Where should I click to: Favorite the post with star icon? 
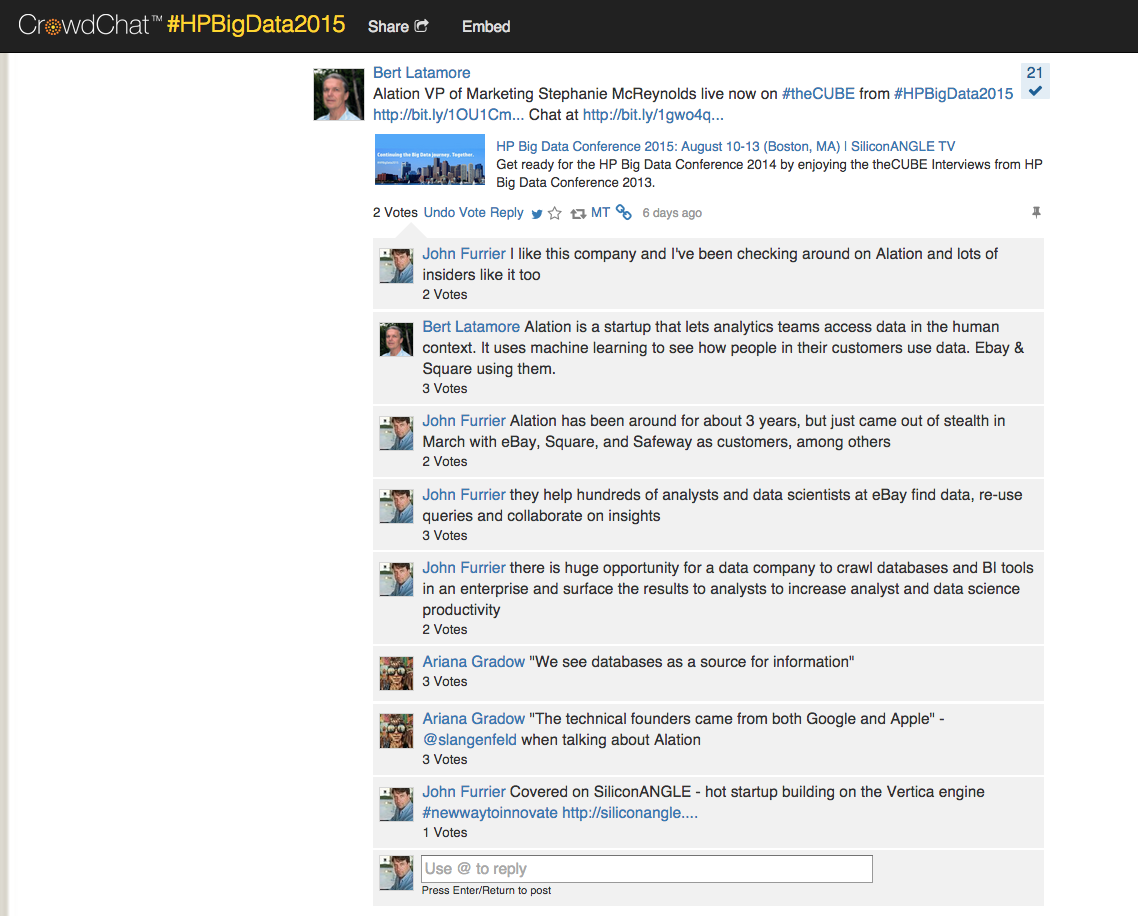point(555,213)
